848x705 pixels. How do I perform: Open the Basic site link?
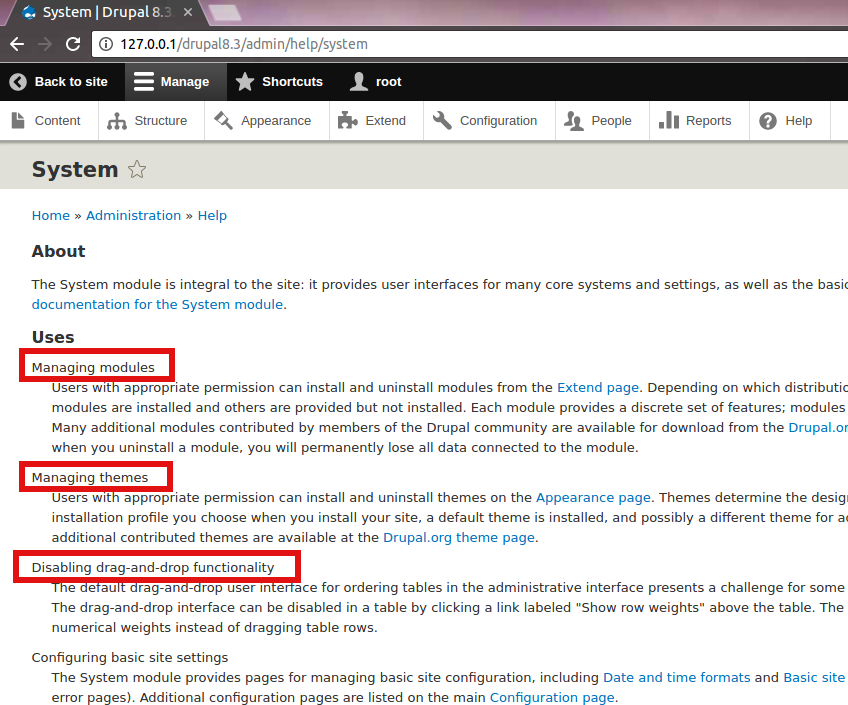tap(814, 677)
